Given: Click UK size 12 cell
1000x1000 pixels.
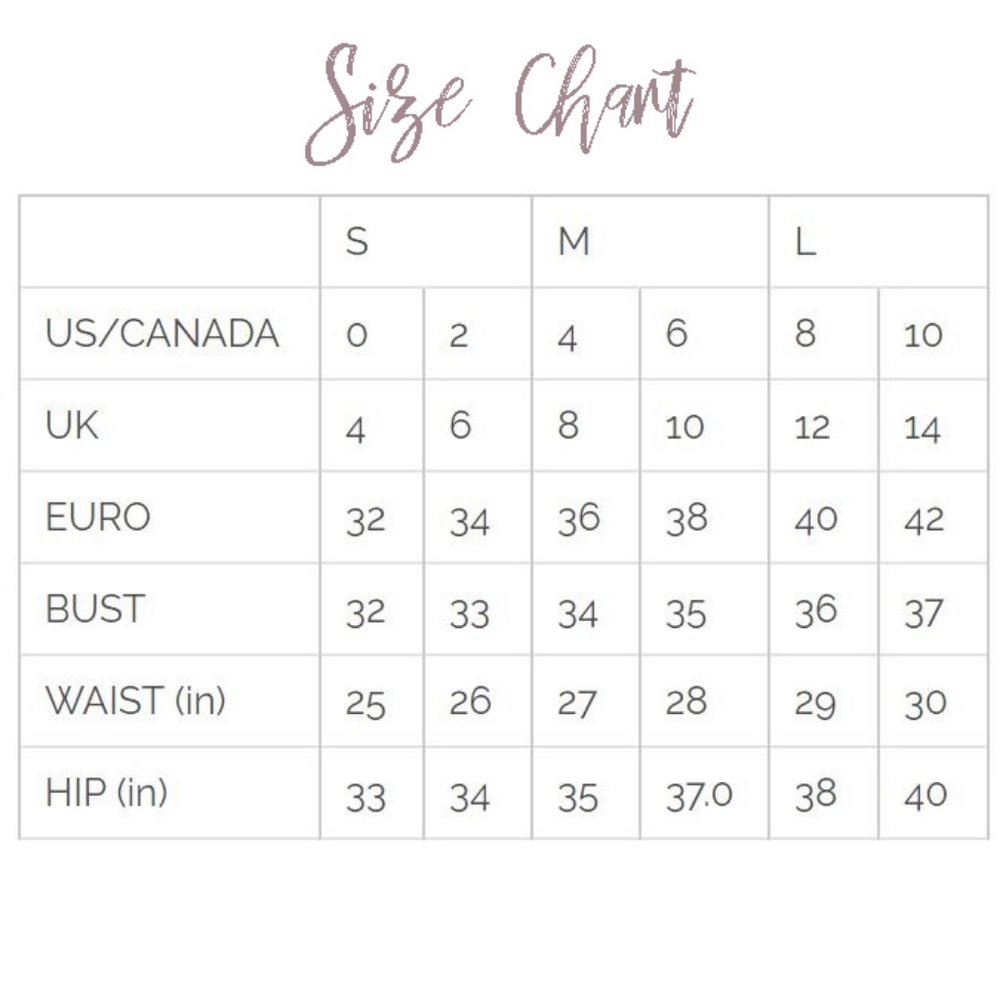Looking at the screenshot, I should tap(812, 428).
